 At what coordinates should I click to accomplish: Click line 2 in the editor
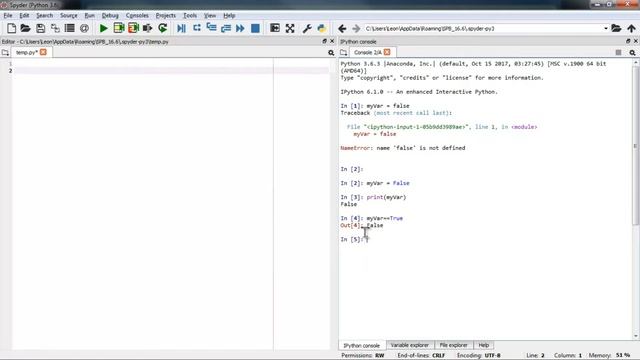pos(171,71)
